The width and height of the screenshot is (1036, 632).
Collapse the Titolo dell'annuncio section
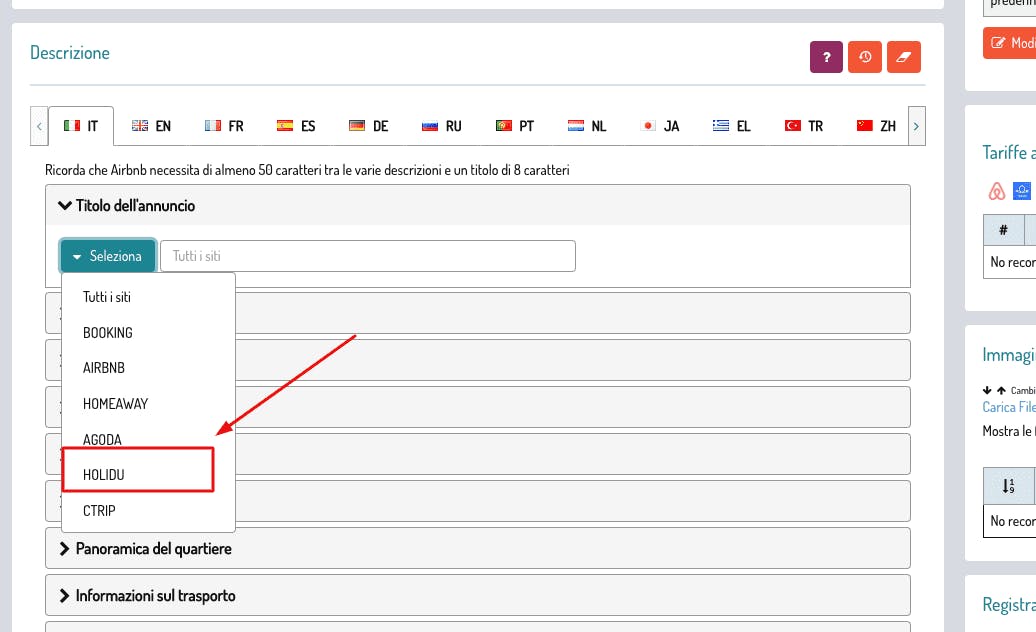coord(126,206)
